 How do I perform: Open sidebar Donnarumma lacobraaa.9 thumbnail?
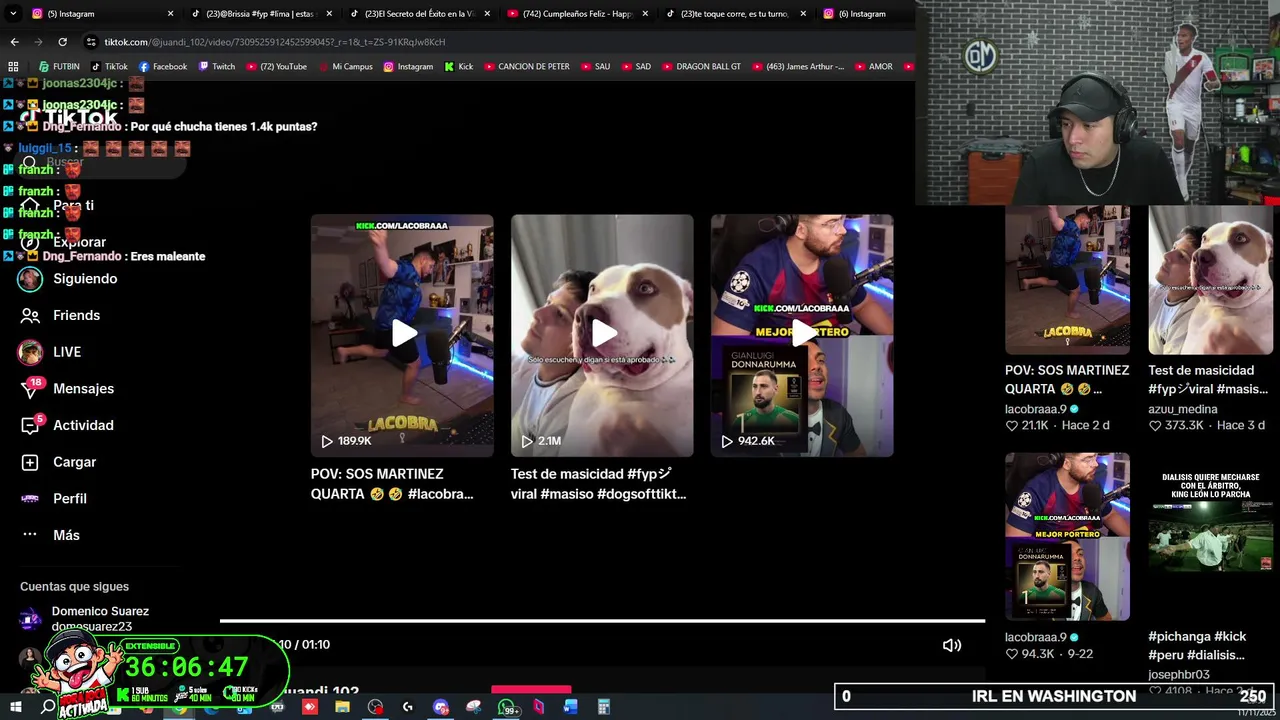tap(1067, 537)
